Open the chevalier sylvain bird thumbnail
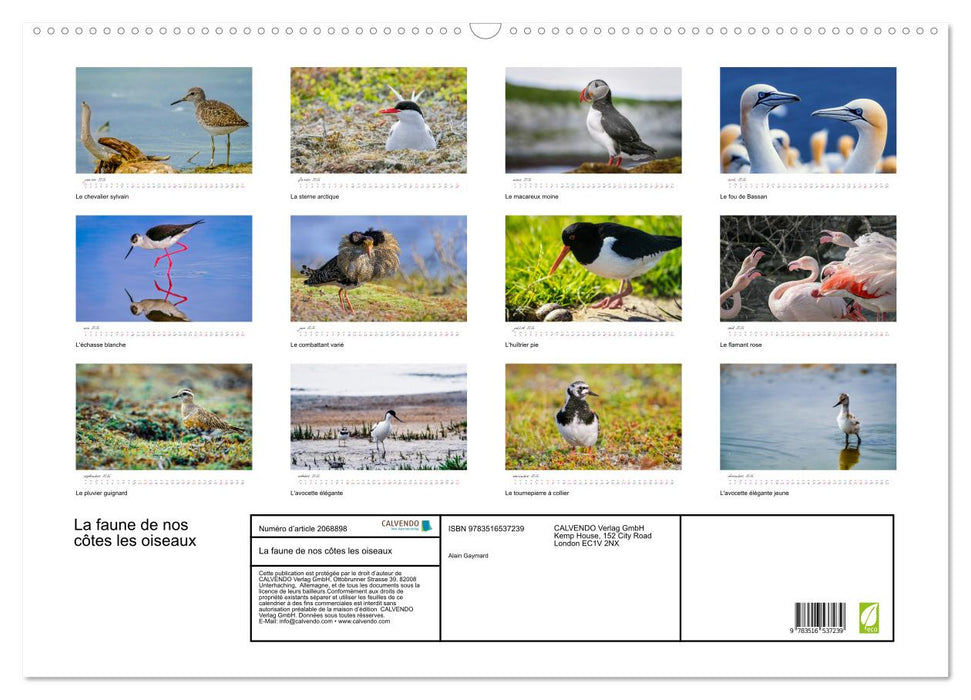 click(165, 120)
